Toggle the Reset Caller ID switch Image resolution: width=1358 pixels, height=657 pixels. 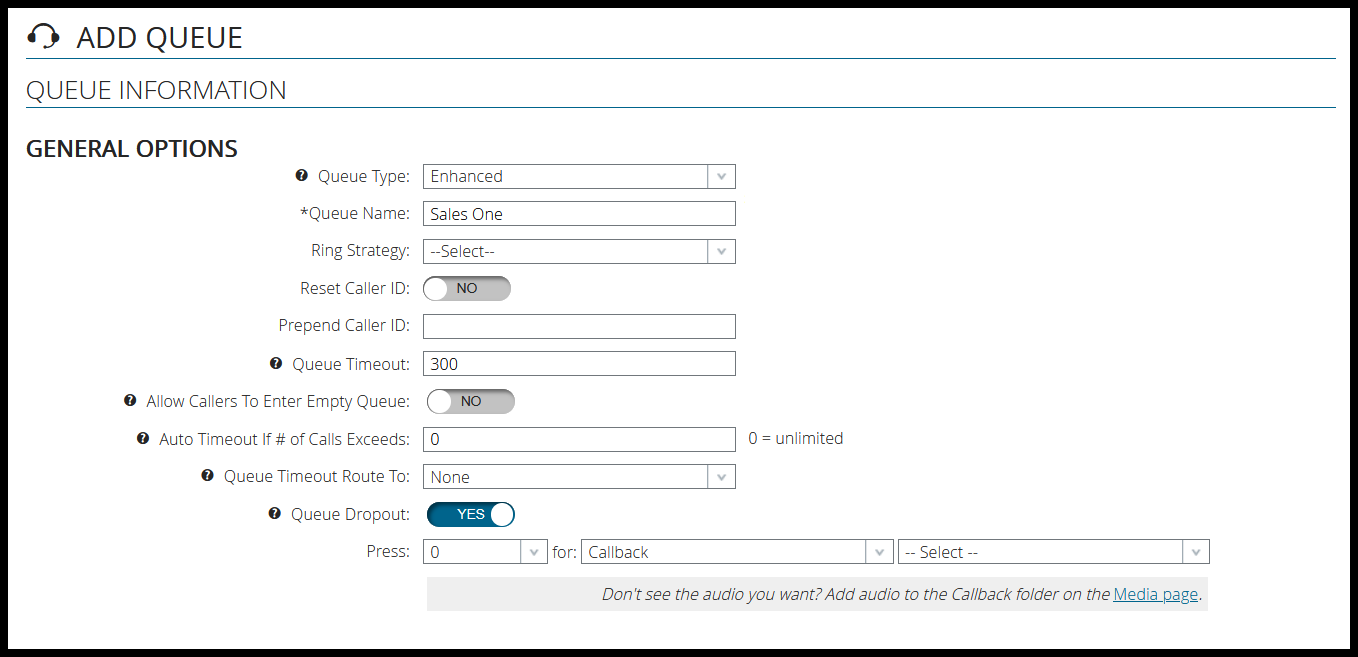tap(467, 289)
